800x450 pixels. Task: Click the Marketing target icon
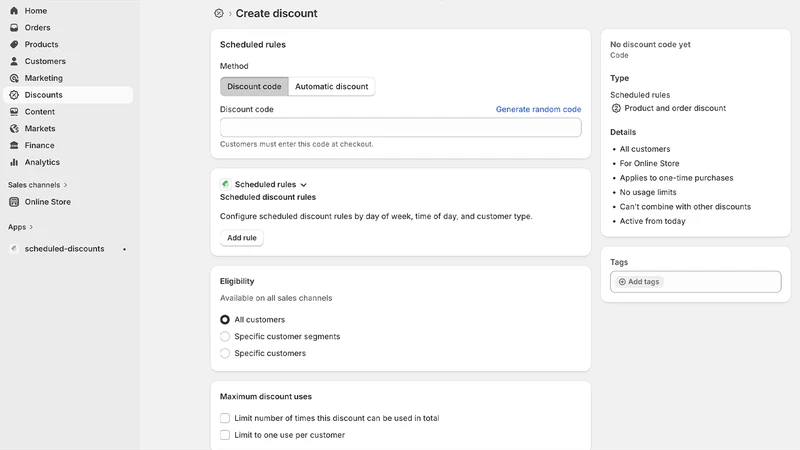coord(14,78)
